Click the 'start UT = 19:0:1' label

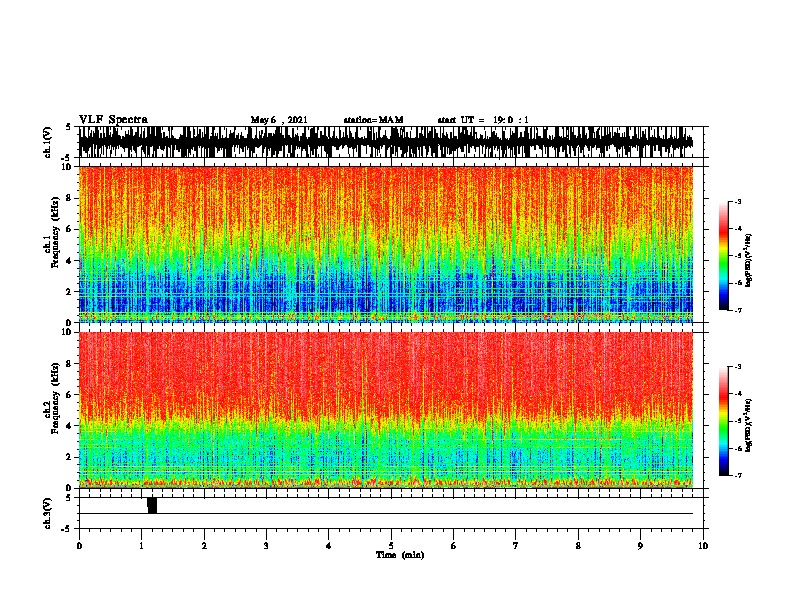(x=483, y=120)
